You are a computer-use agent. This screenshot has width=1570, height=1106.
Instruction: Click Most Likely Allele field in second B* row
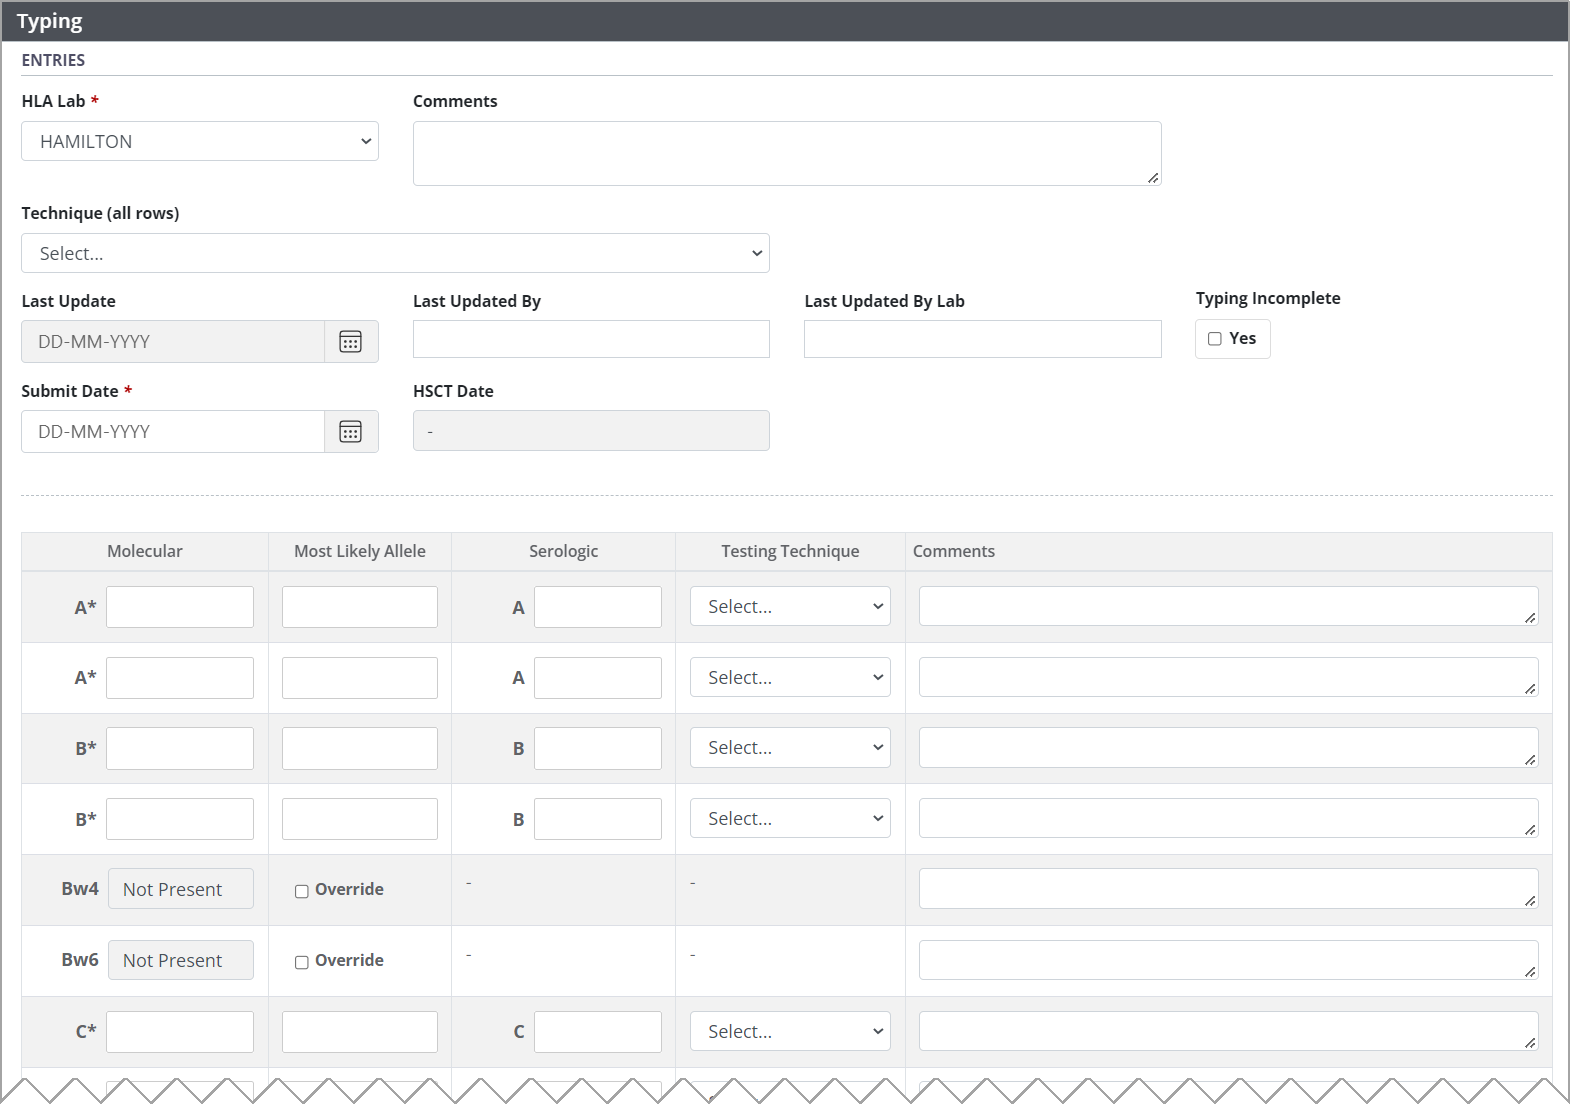pos(360,819)
